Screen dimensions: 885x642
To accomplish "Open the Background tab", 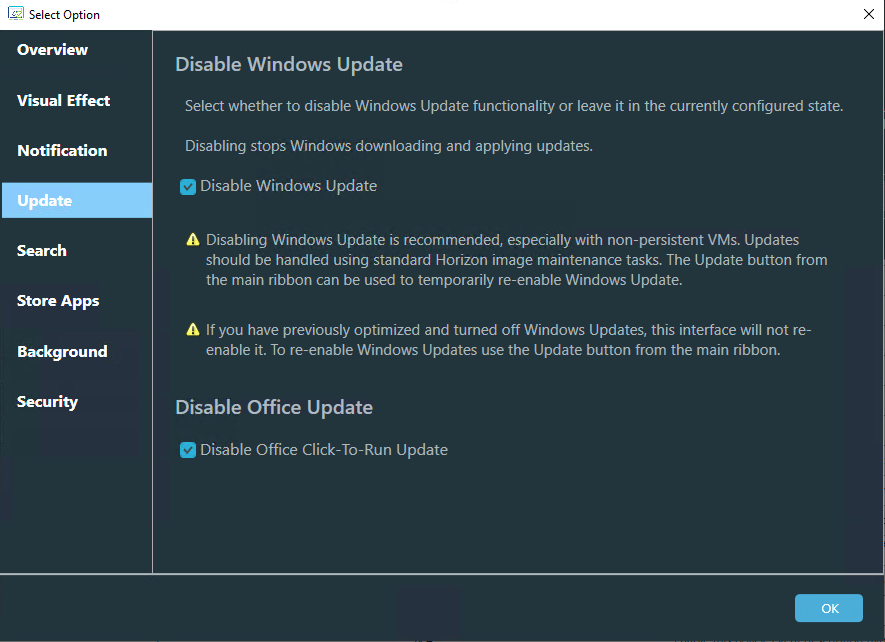I will pos(62,351).
